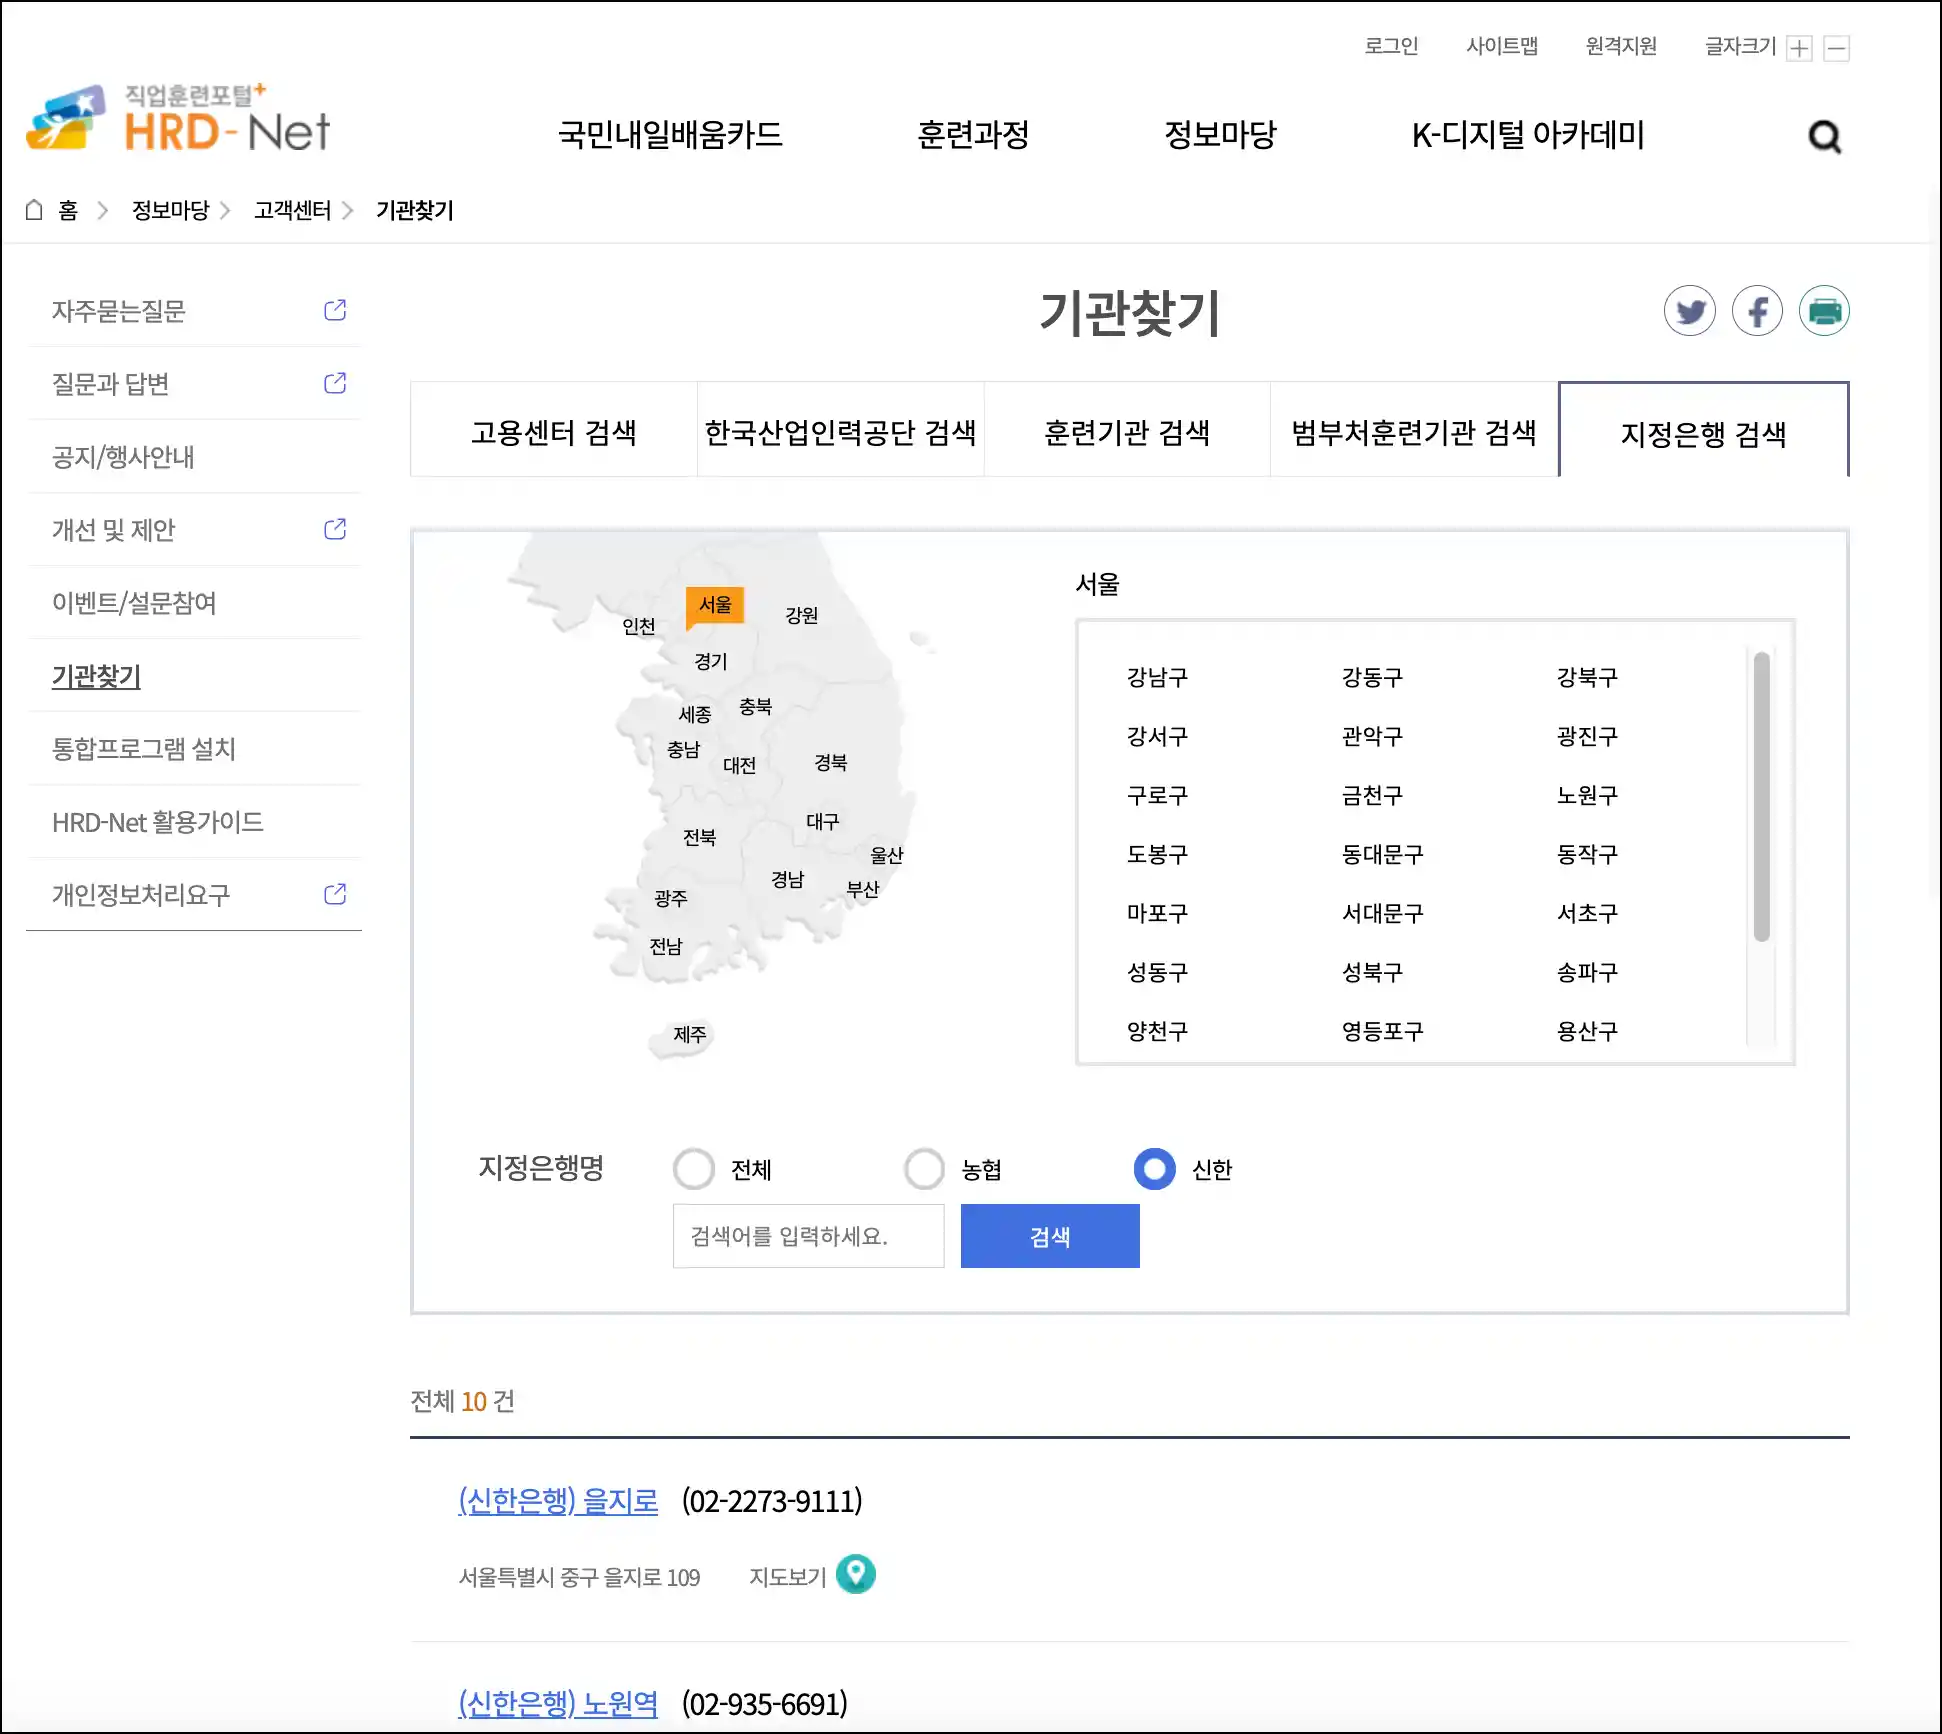Open 이벤트/설문참여 sidebar item

(x=194, y=602)
